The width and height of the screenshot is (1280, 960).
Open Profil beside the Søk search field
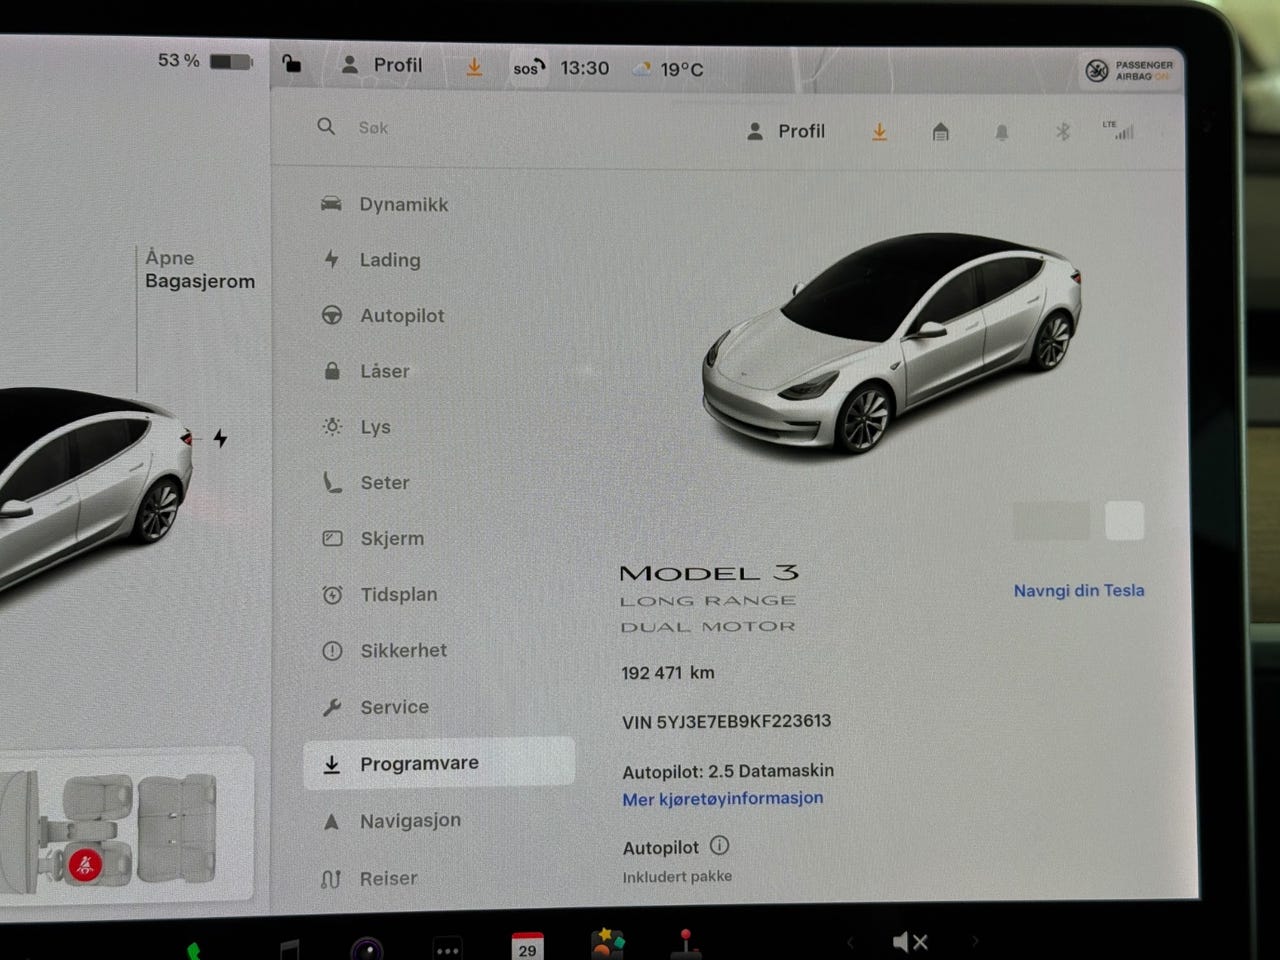[x=786, y=131]
